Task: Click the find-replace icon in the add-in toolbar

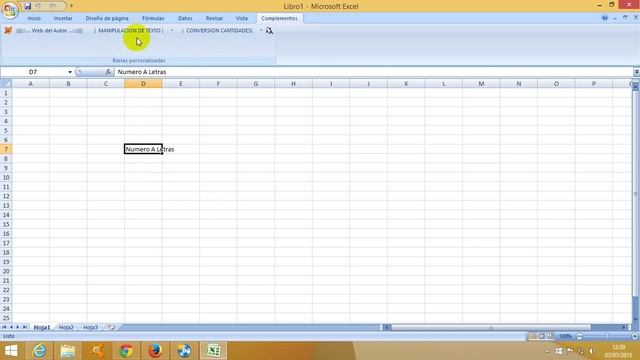Action: coord(269,31)
